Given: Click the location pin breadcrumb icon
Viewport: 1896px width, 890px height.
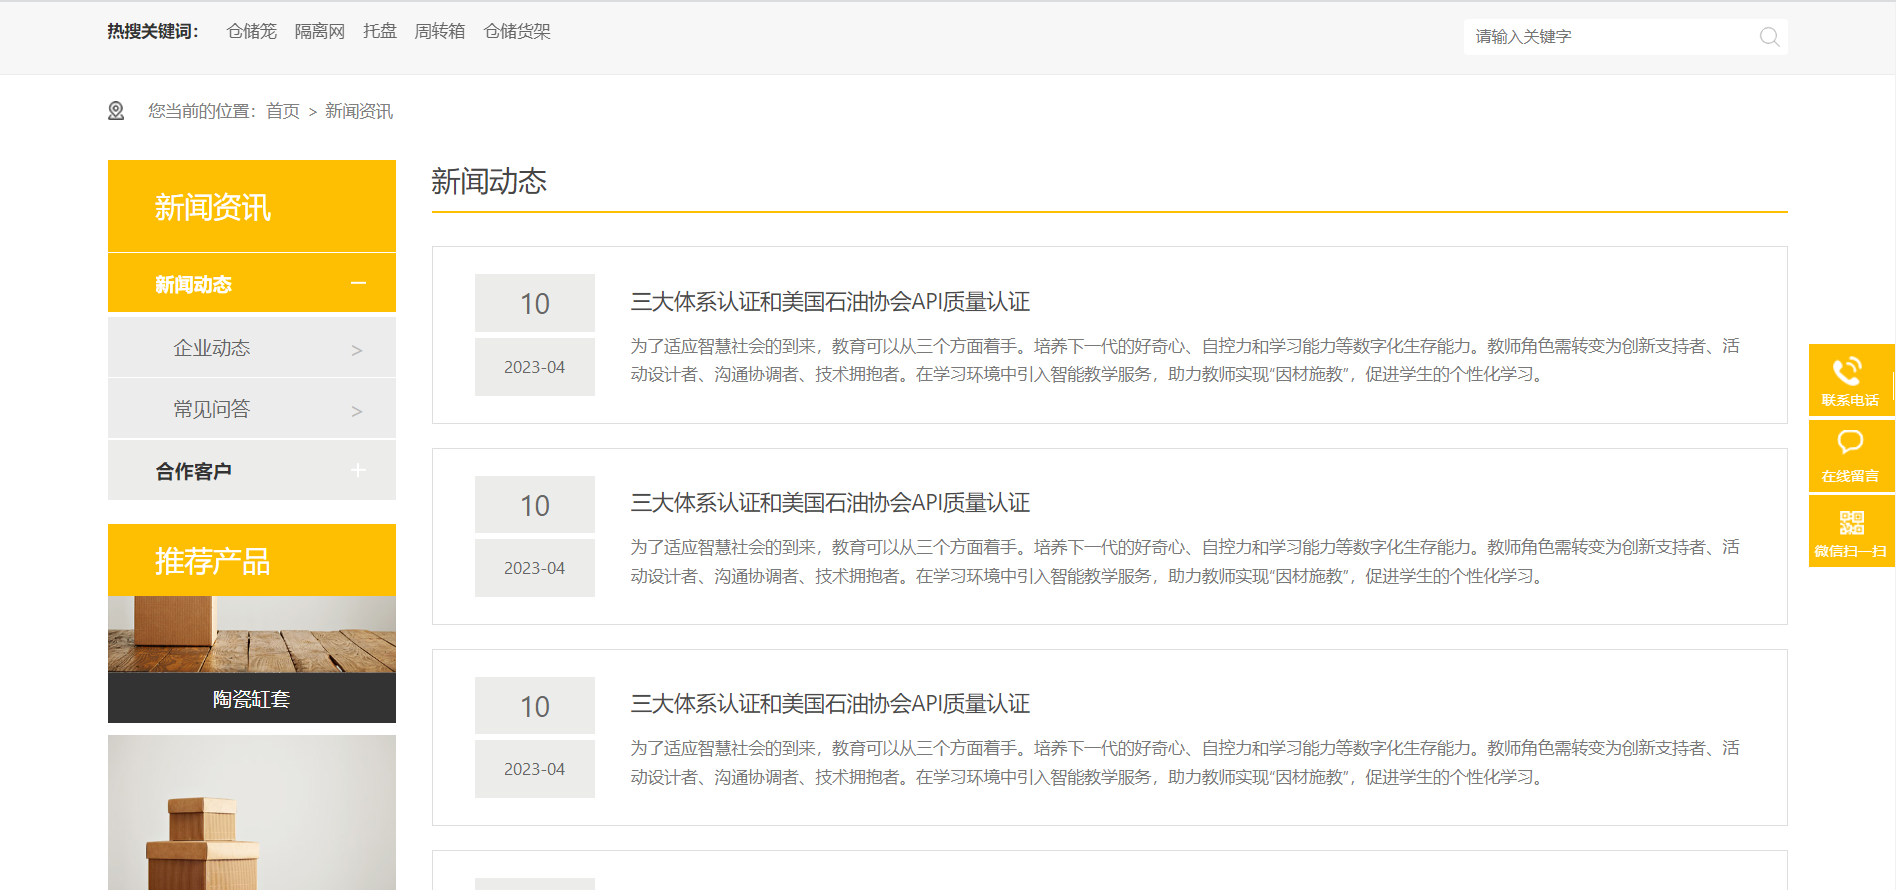Looking at the screenshot, I should pos(116,111).
